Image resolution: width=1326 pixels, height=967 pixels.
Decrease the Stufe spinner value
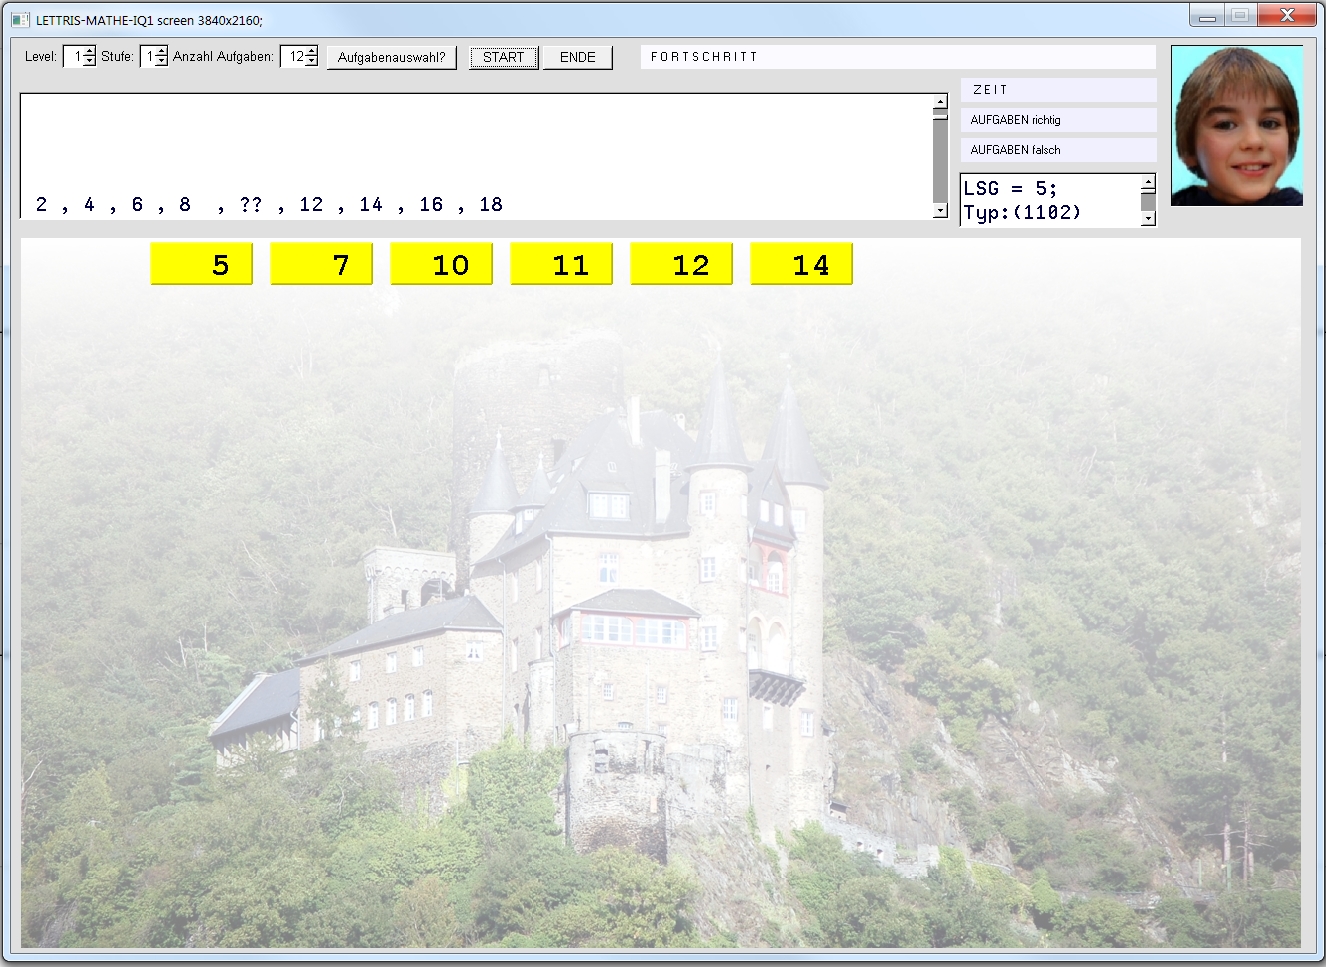tap(162, 62)
